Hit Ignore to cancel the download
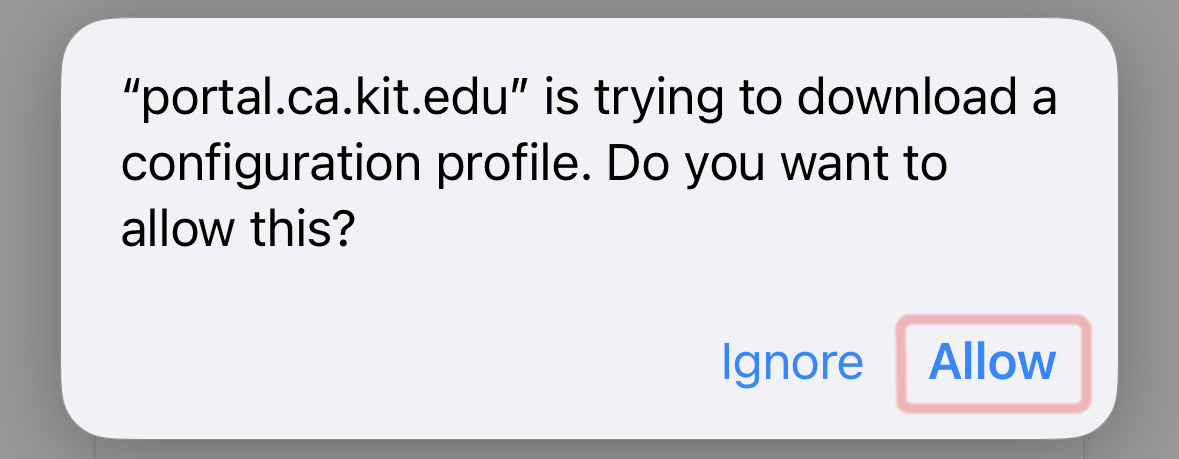This screenshot has height=459, width=1179. point(791,362)
